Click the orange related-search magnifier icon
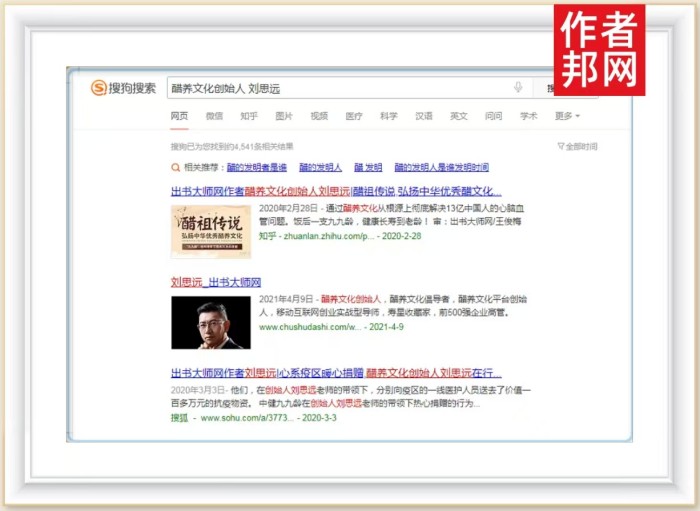Screen dimensions: 700x511 pyautogui.click(x=176, y=168)
